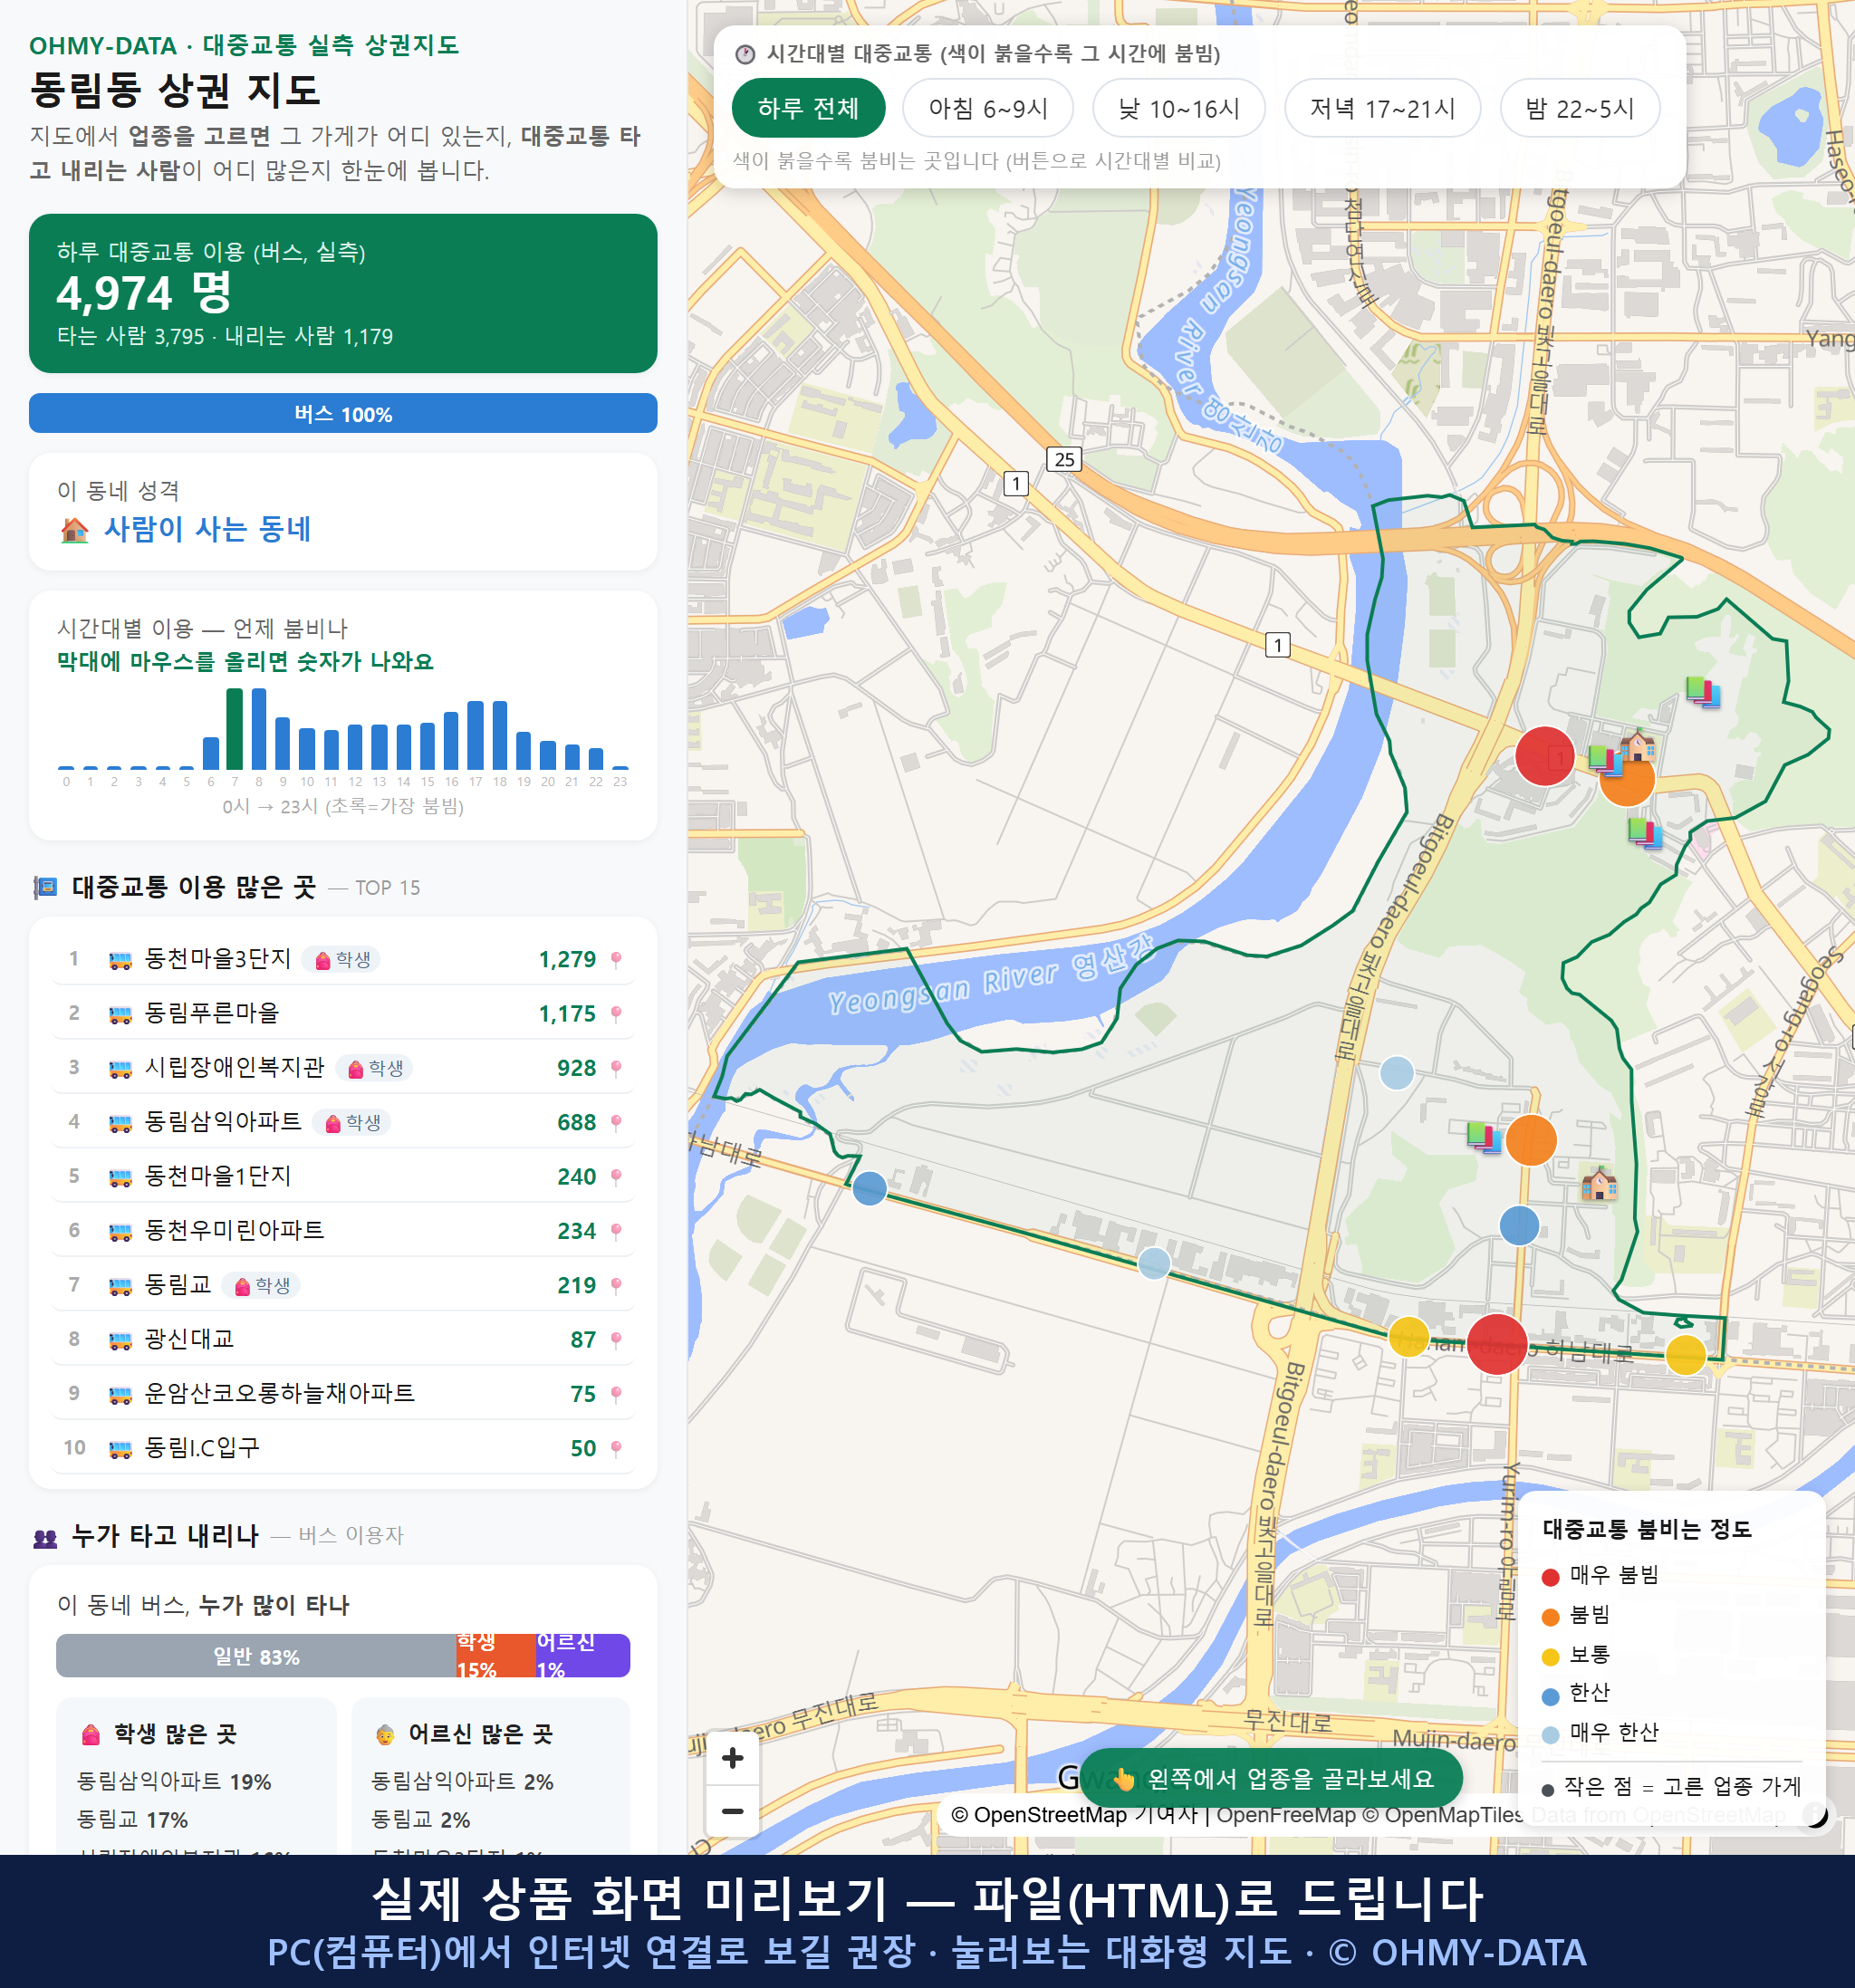
Task: Click the pin icon for 동림삼익아파트 row
Action: tap(616, 1123)
